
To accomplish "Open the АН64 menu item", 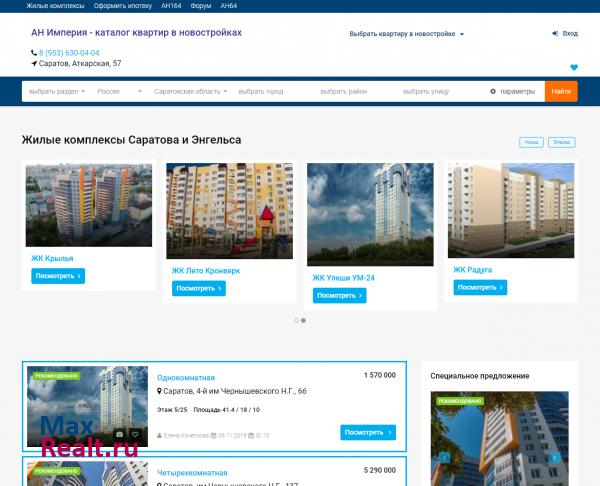I will (x=228, y=6).
